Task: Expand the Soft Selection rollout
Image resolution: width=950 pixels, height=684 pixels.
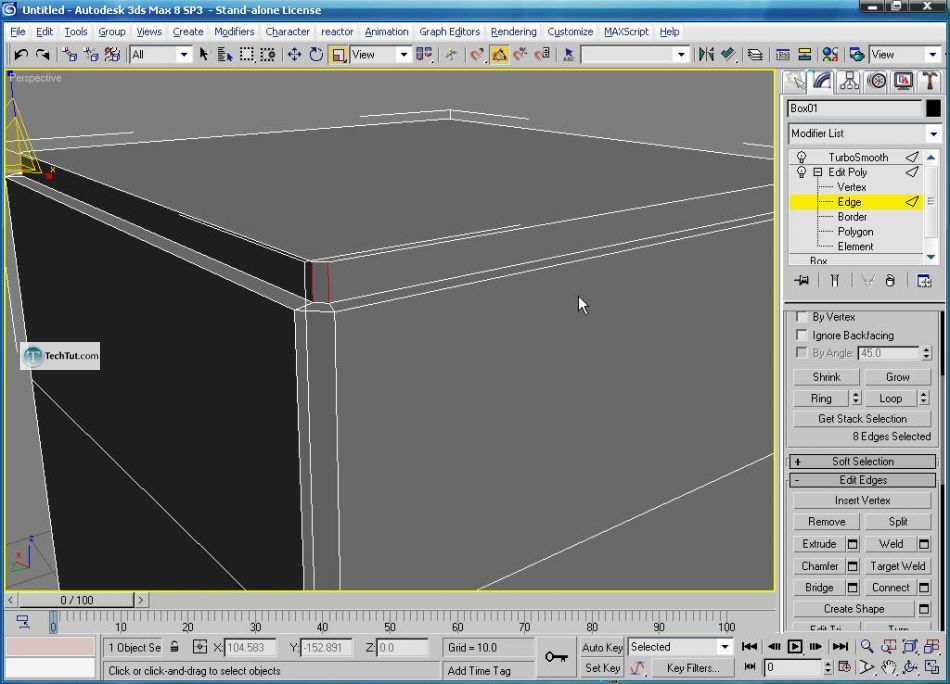Action: tap(863, 462)
